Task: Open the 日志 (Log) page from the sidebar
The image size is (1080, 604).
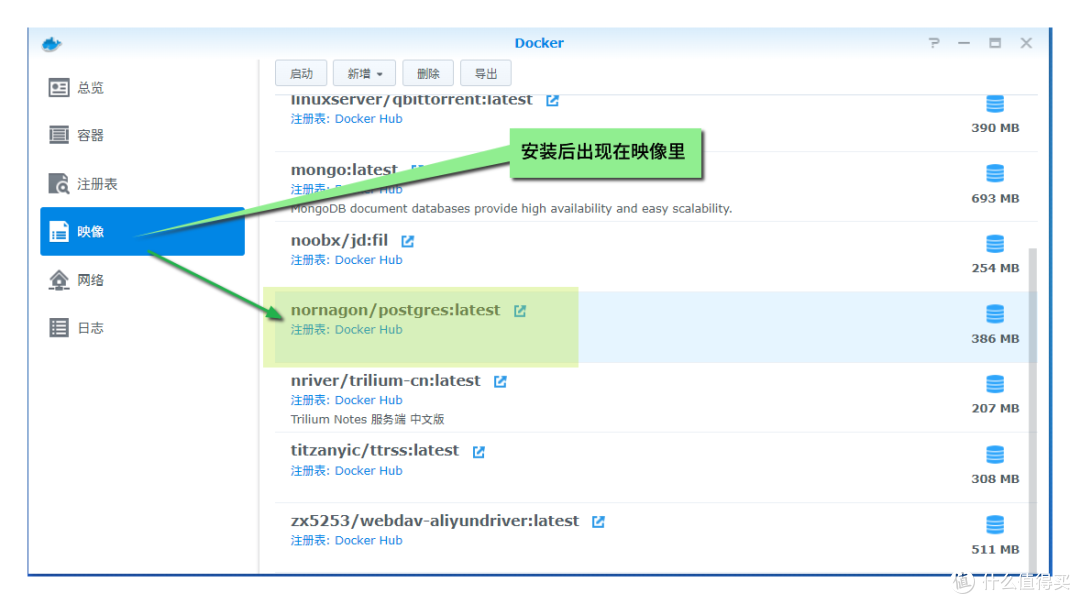Action: click(x=59, y=327)
